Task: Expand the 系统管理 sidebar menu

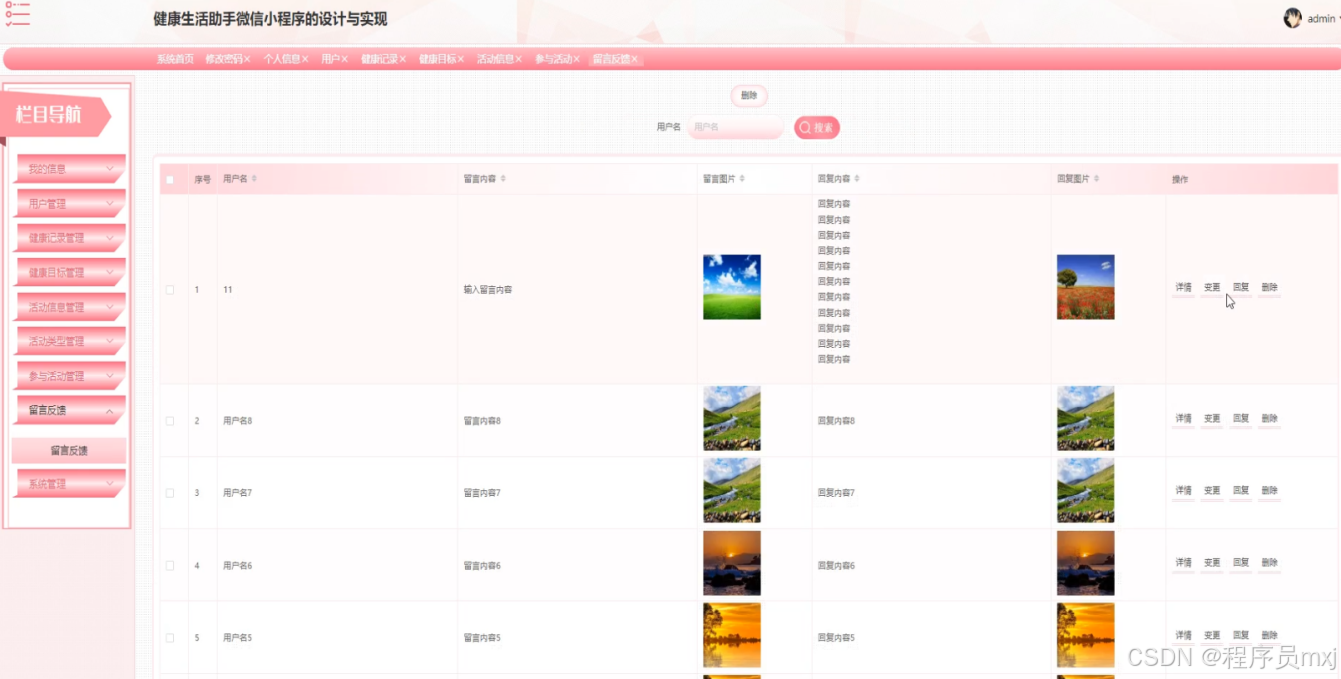Action: coord(67,483)
